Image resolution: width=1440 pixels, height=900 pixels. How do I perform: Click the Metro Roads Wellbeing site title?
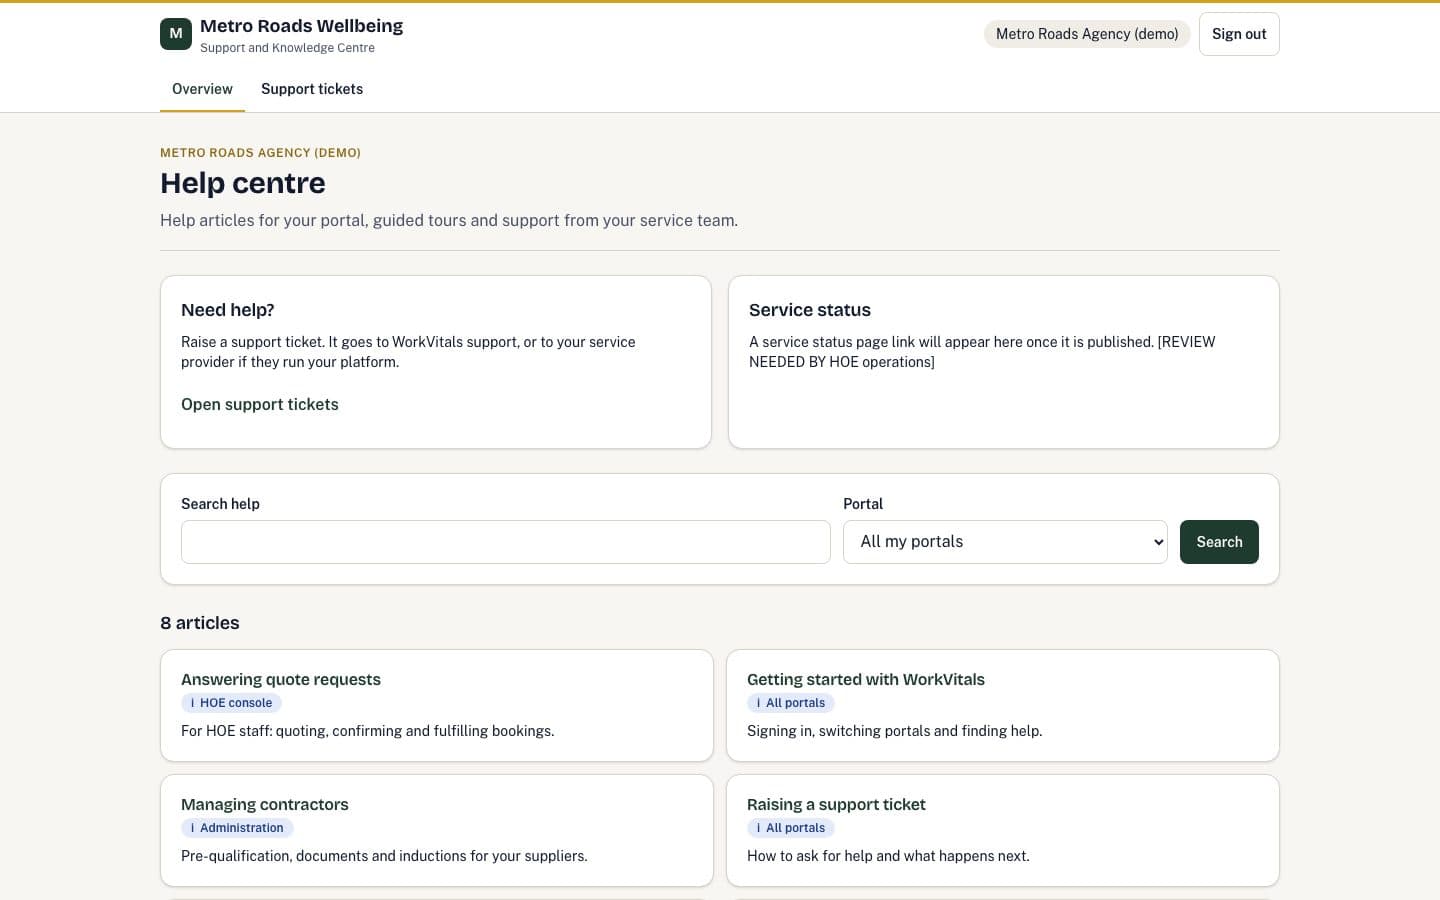tap(302, 26)
